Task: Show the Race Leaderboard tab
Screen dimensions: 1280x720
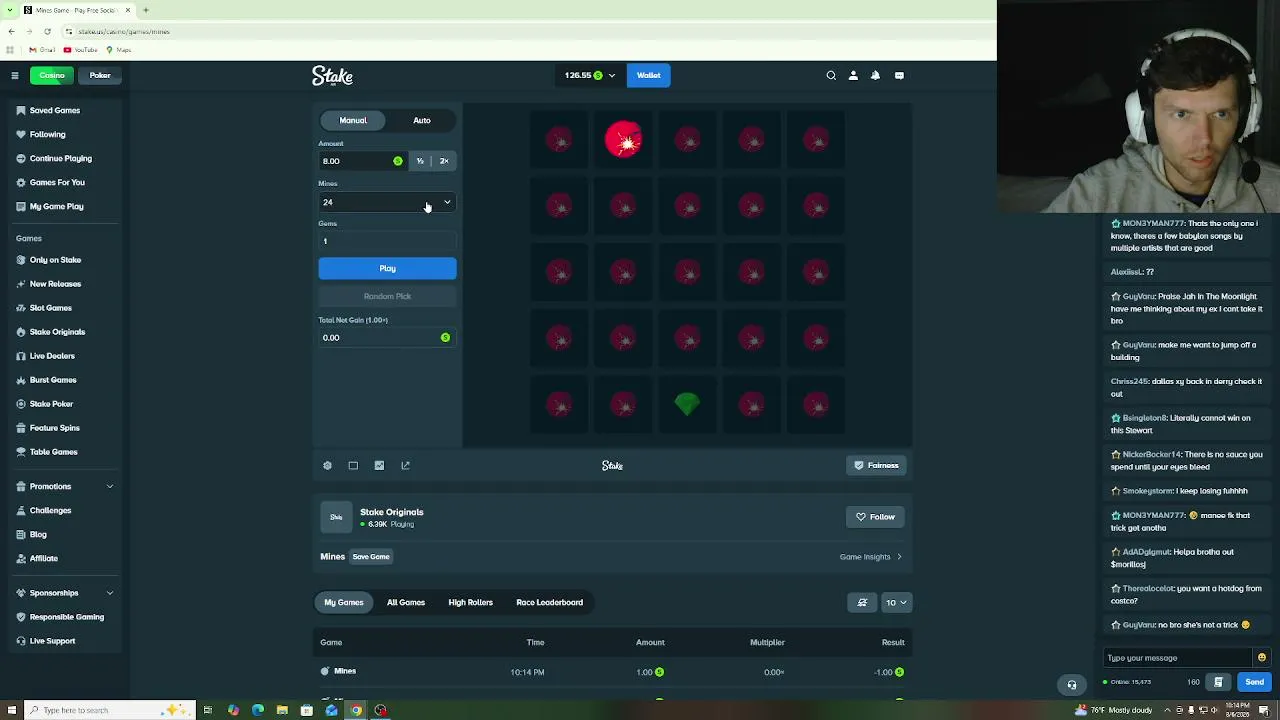Action: 549,602
